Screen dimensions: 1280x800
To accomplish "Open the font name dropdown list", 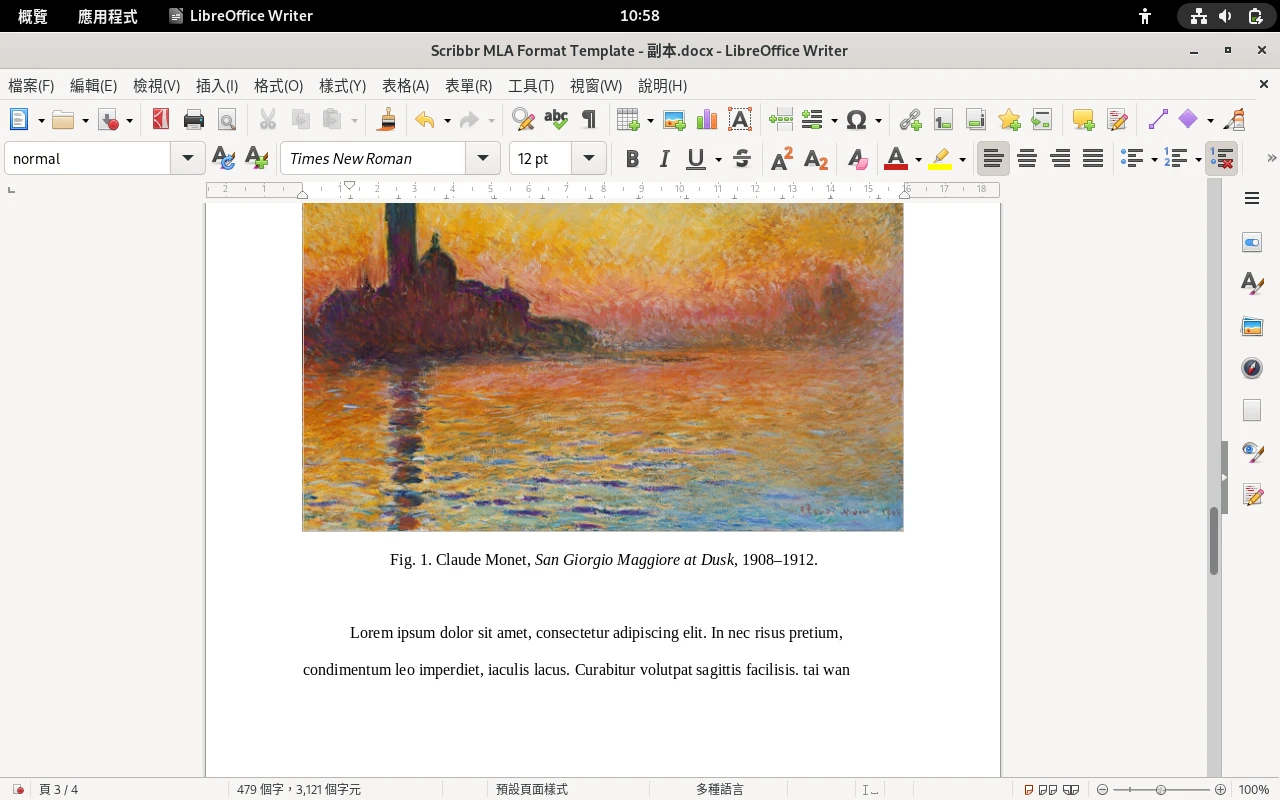I will tap(483, 159).
